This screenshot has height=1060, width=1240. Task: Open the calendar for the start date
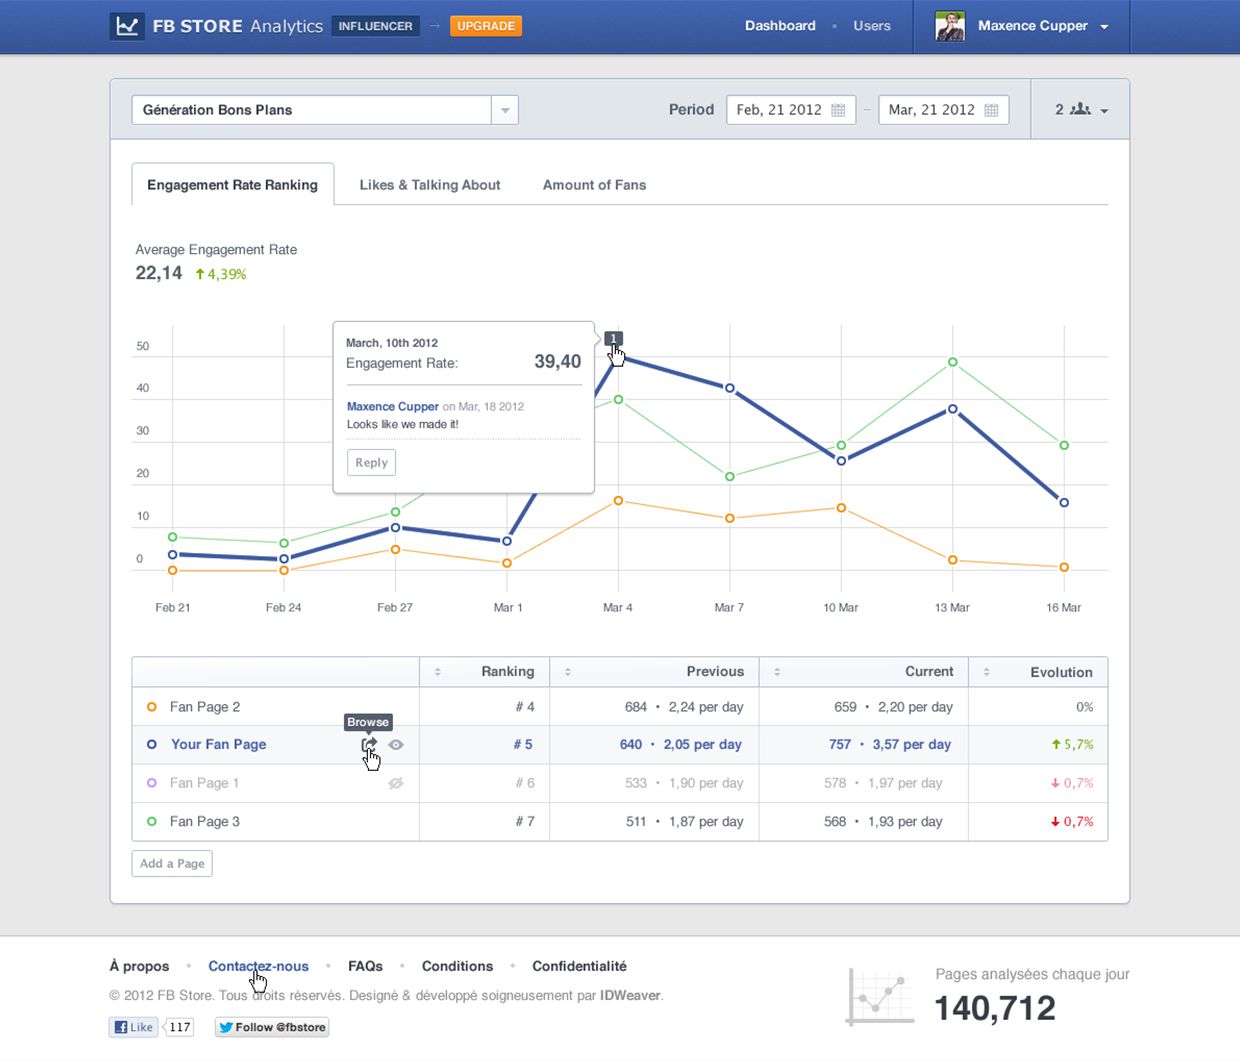(840, 110)
